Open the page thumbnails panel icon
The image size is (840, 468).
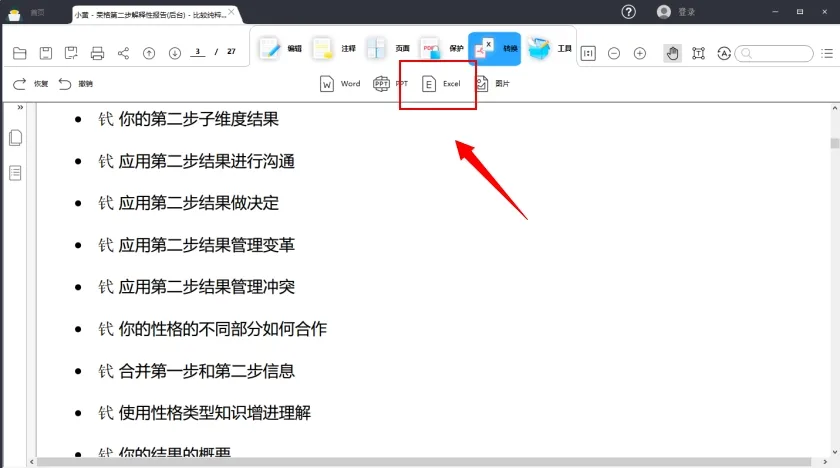click(x=16, y=138)
